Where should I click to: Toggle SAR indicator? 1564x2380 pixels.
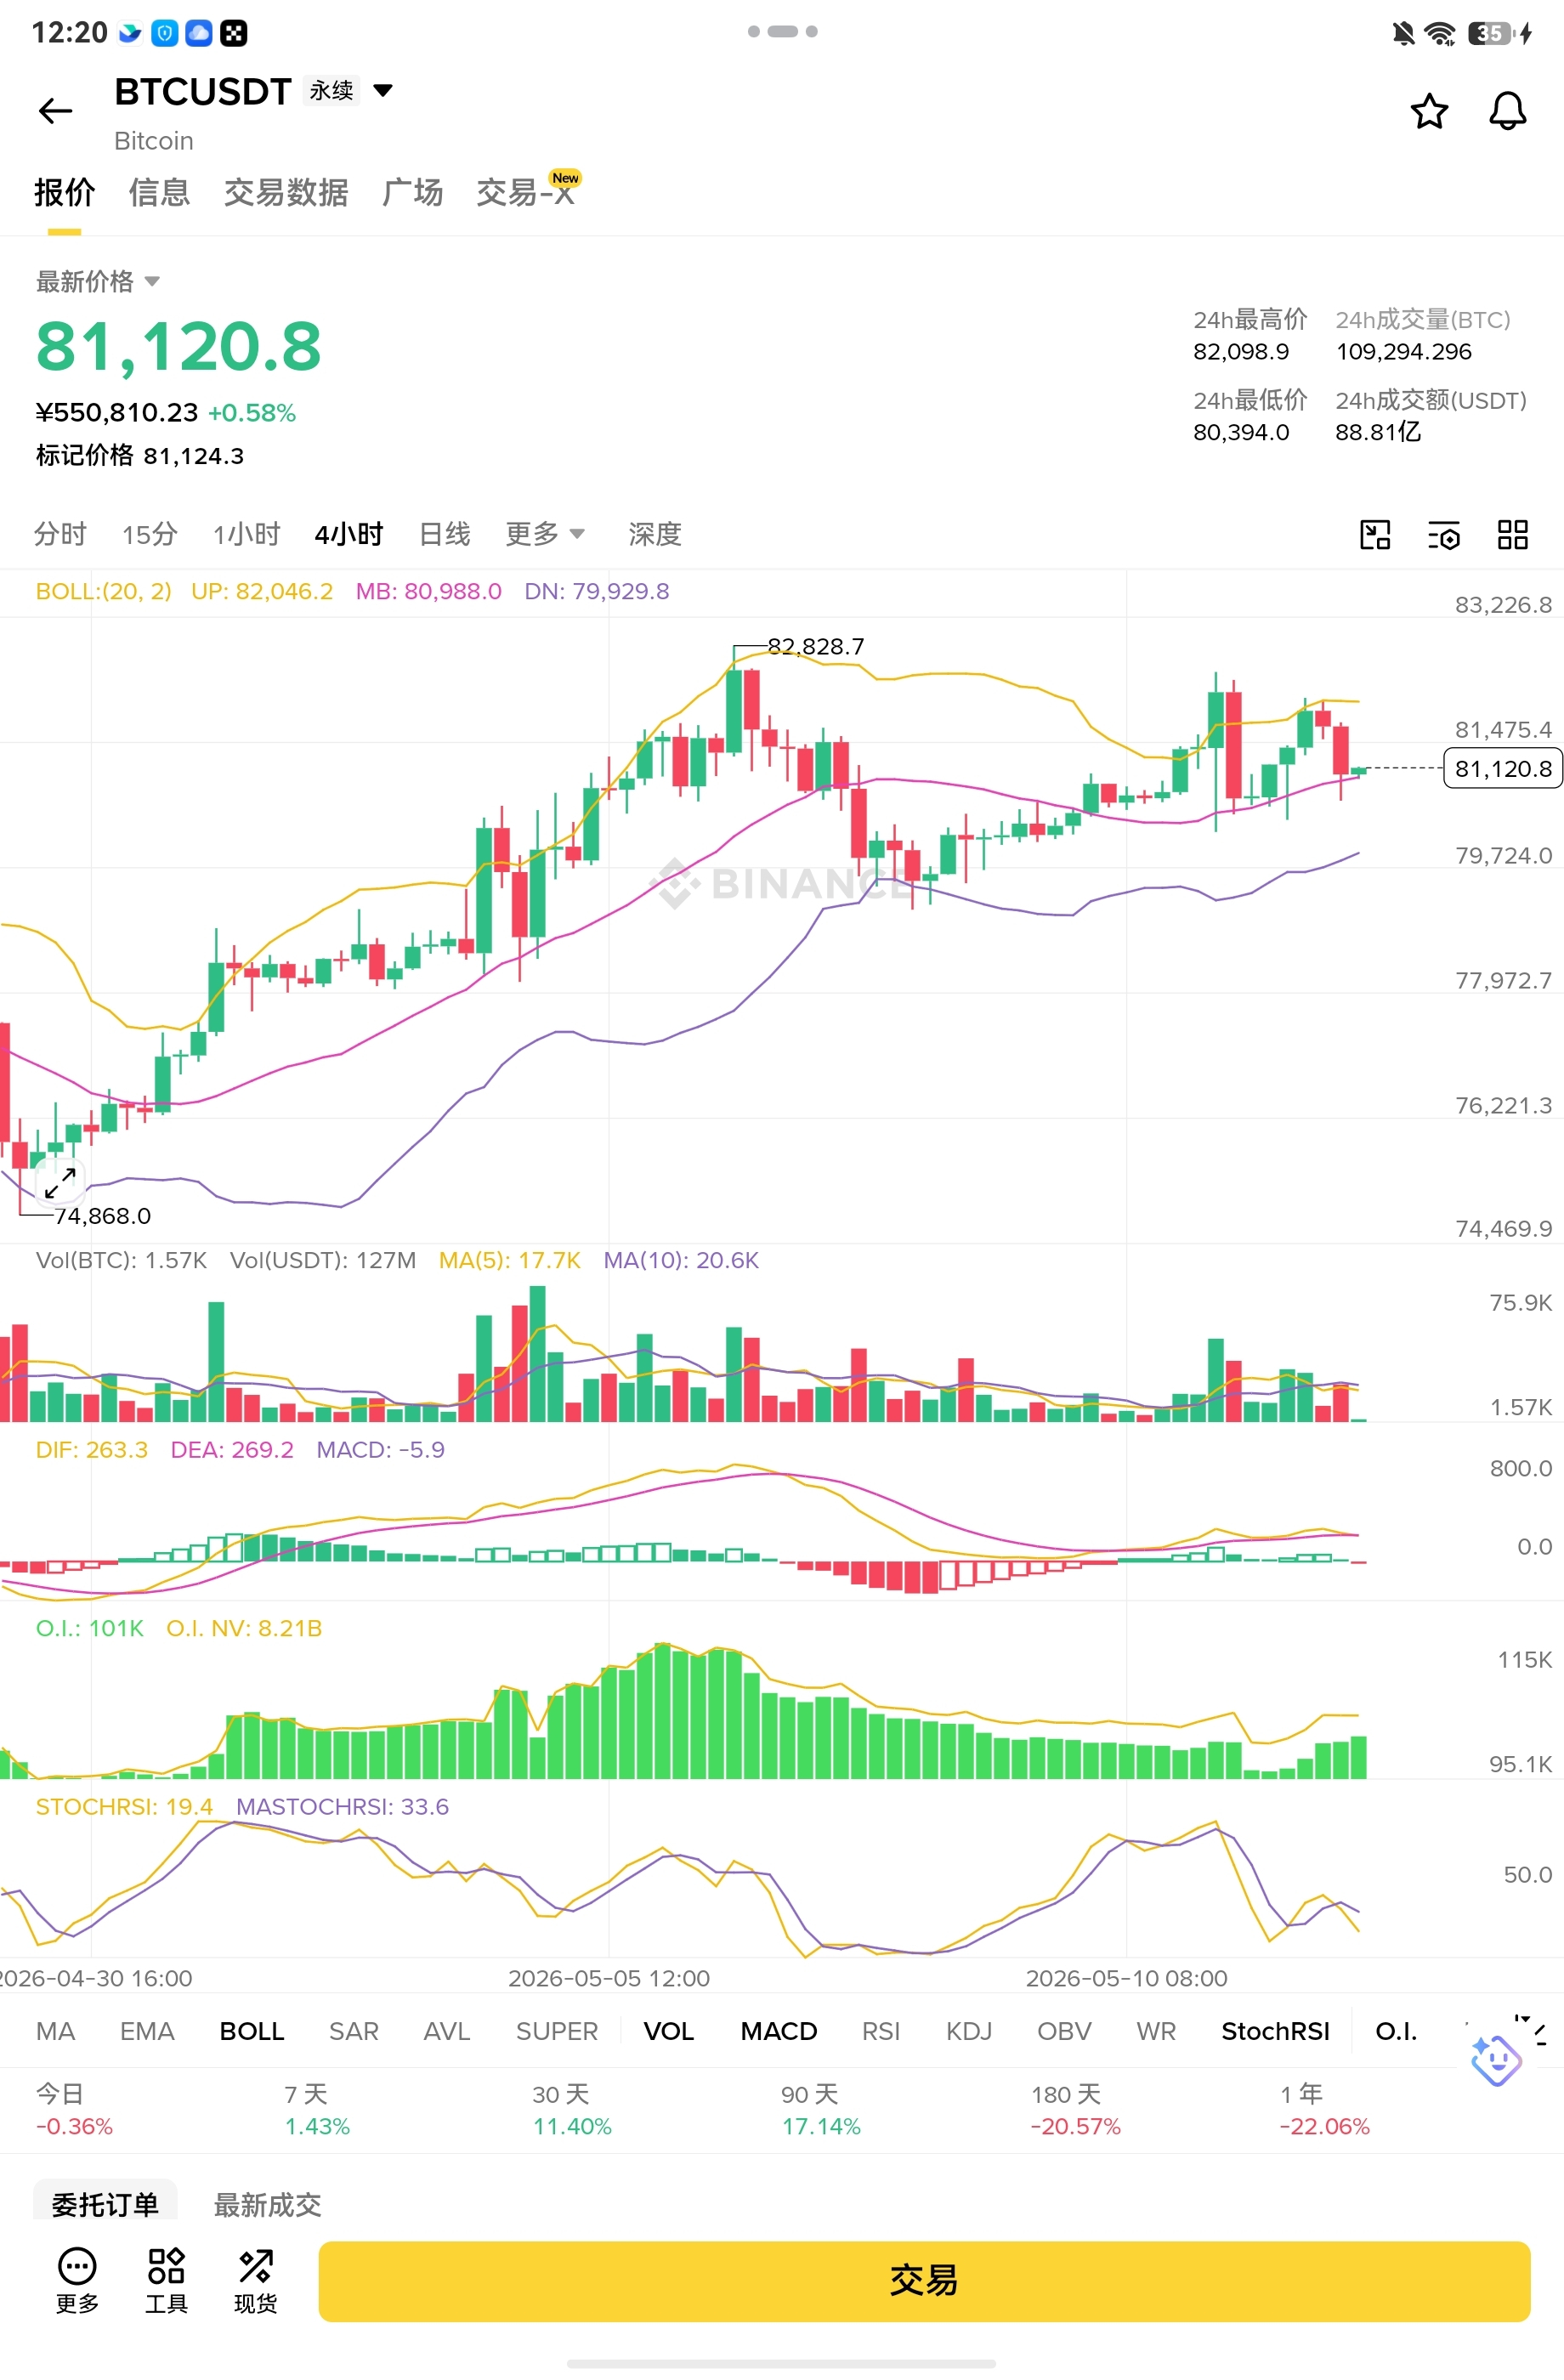[x=354, y=2031]
